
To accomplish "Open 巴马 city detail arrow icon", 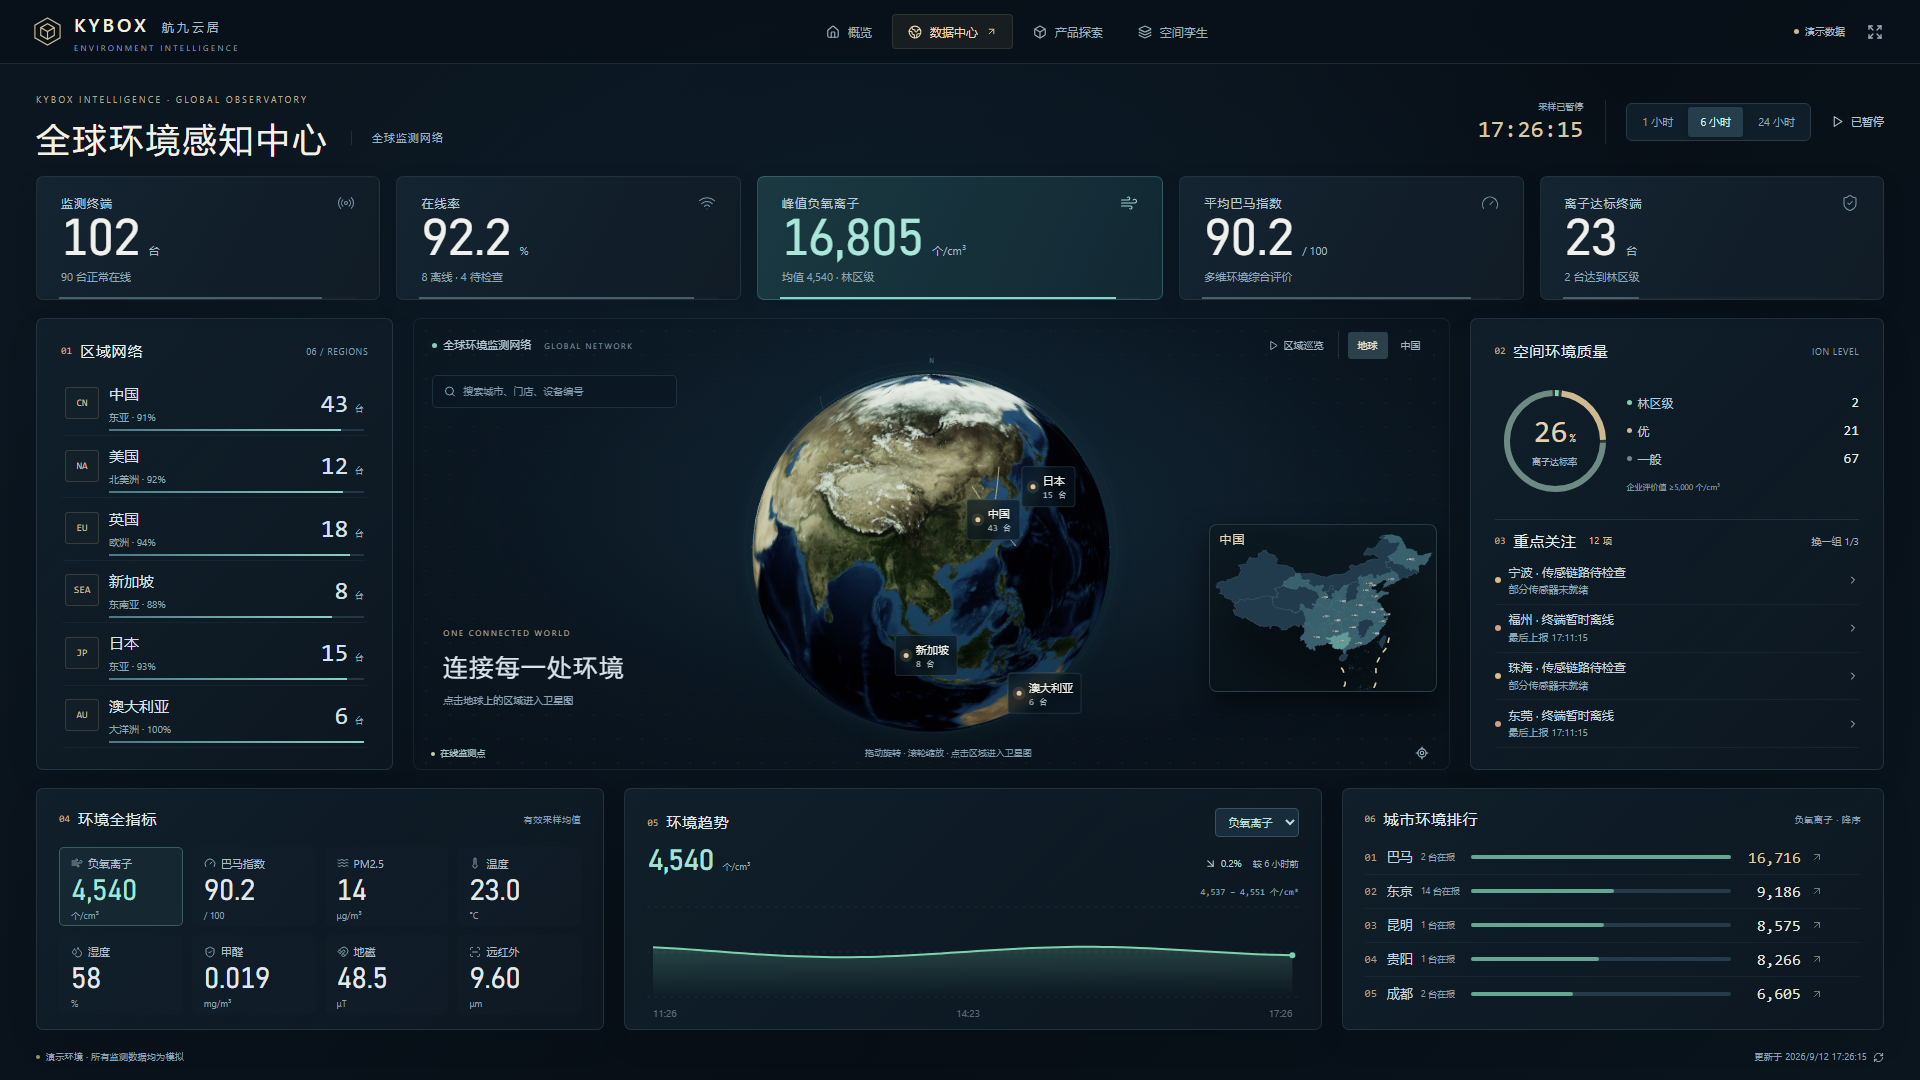I will (1817, 857).
